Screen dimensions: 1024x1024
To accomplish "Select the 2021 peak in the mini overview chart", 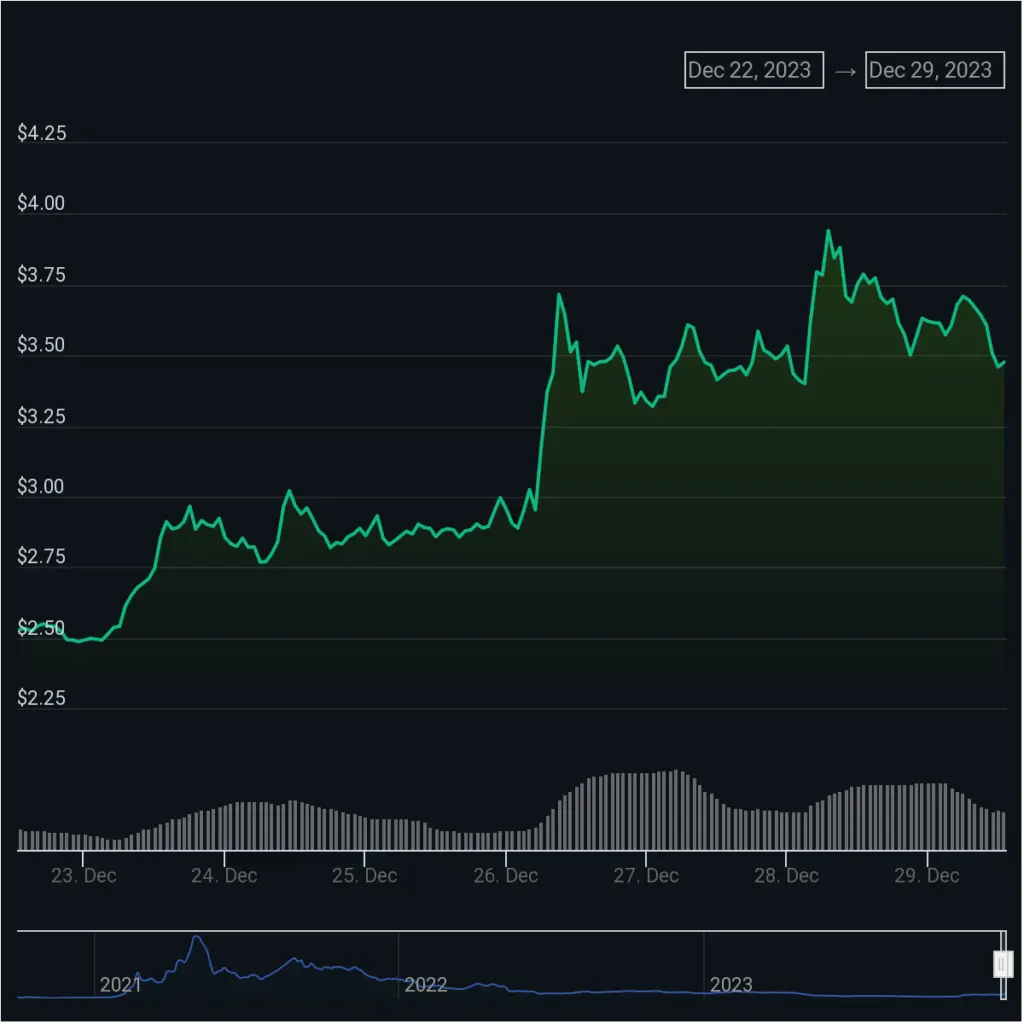I will (x=196, y=938).
